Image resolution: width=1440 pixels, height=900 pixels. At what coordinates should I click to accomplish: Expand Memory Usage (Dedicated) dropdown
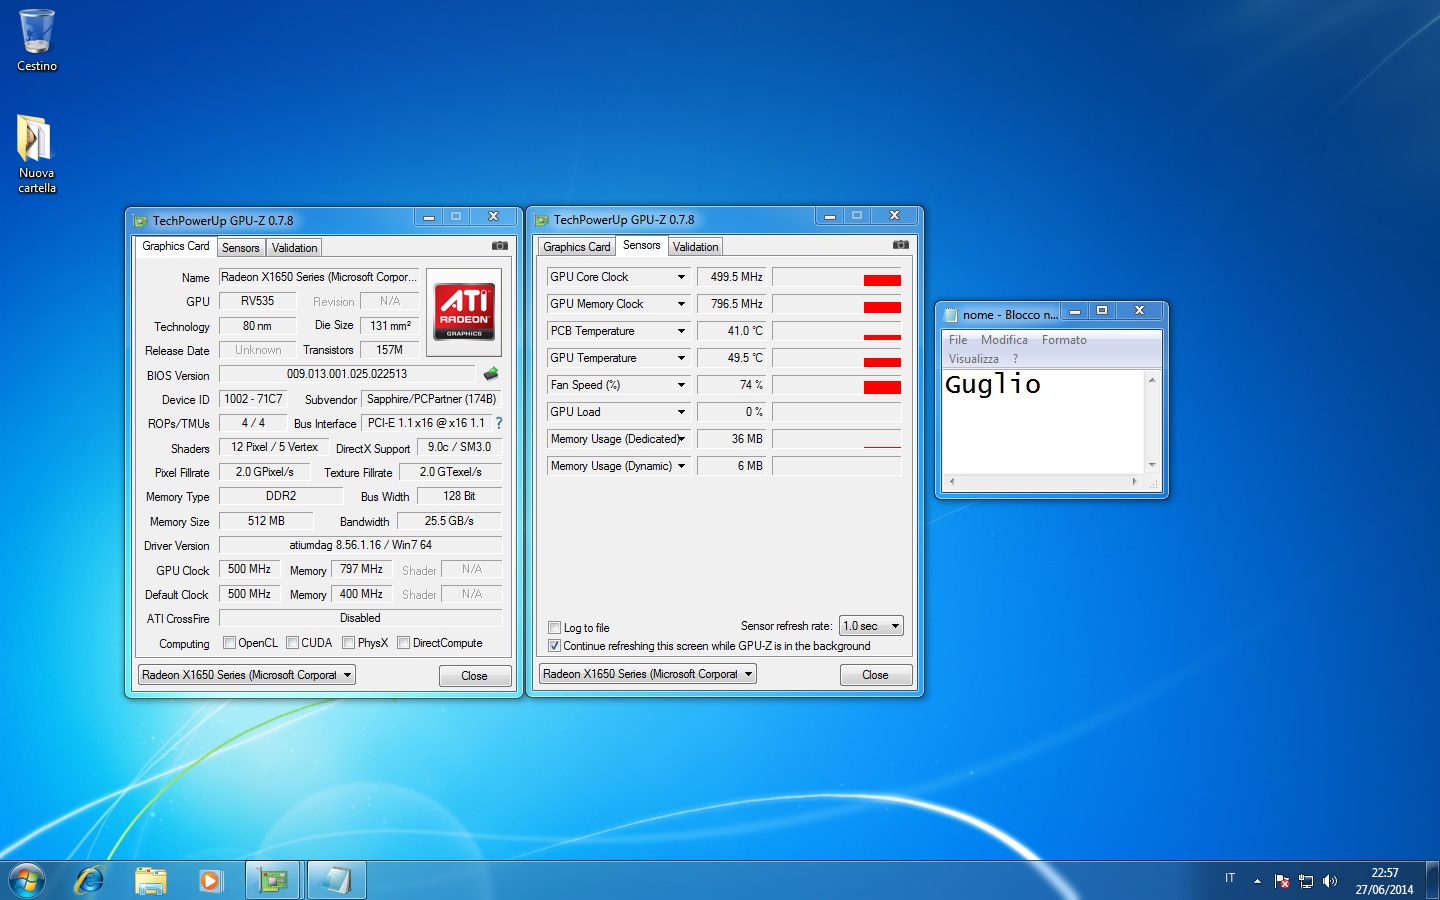click(681, 439)
